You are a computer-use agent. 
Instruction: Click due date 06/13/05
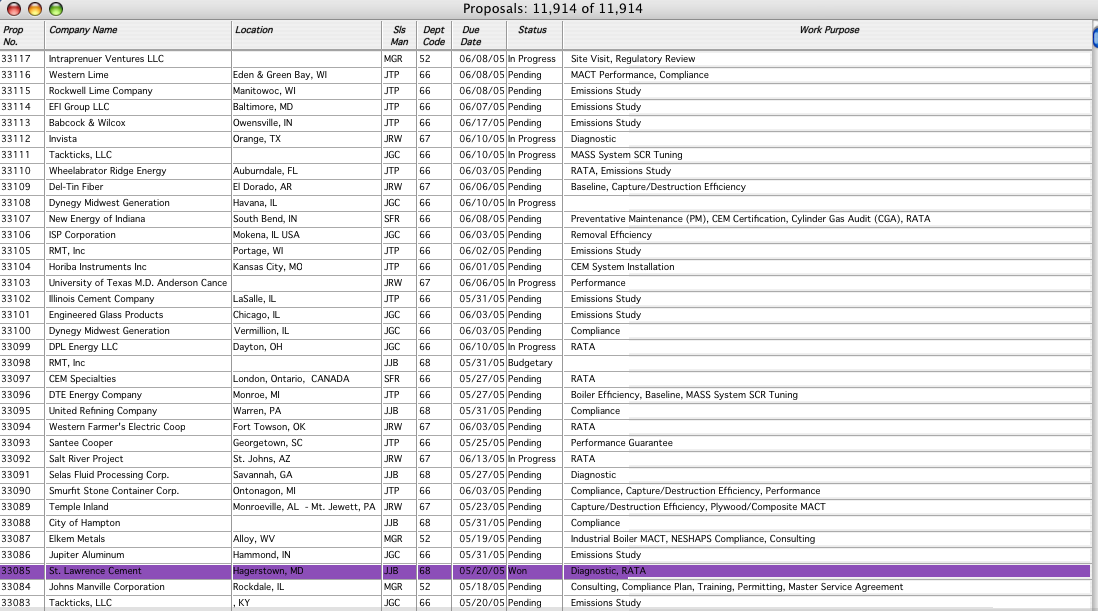482,459
